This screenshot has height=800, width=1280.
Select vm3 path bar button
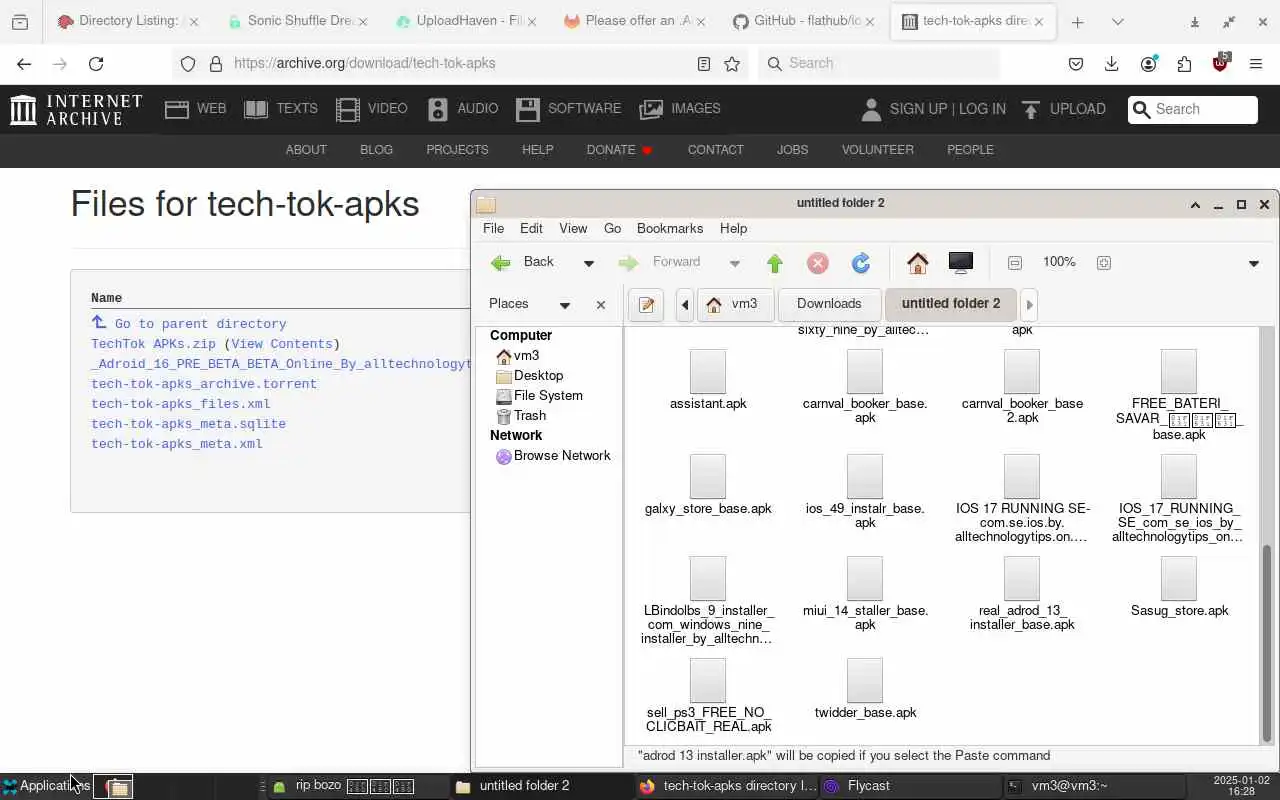pos(734,304)
